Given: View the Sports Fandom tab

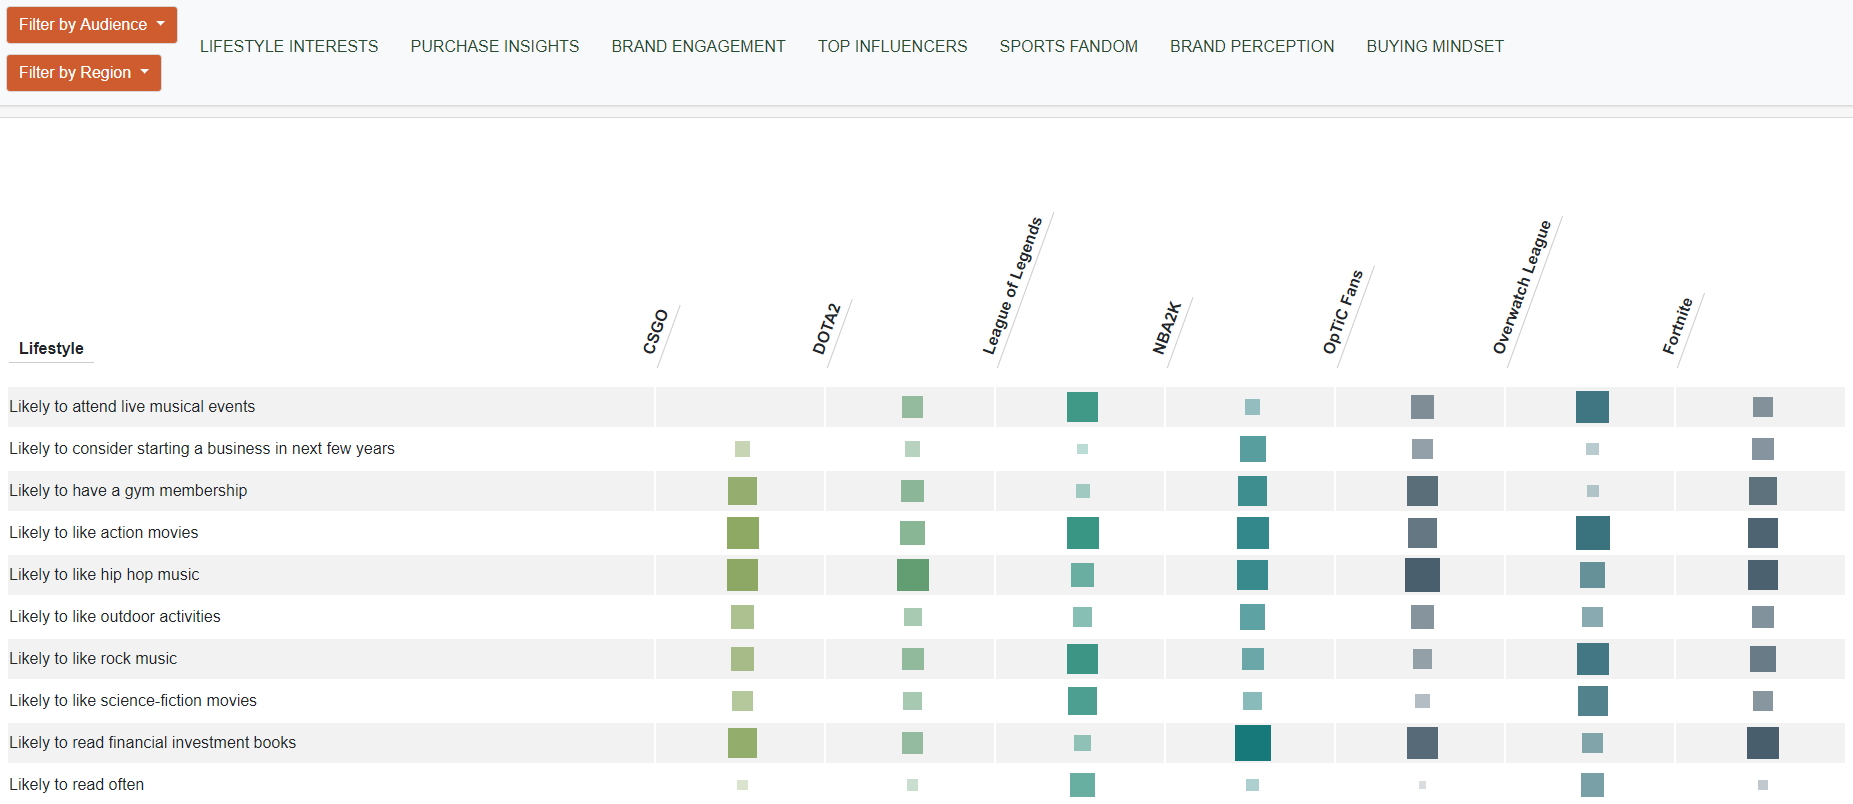Looking at the screenshot, I should [x=1068, y=46].
